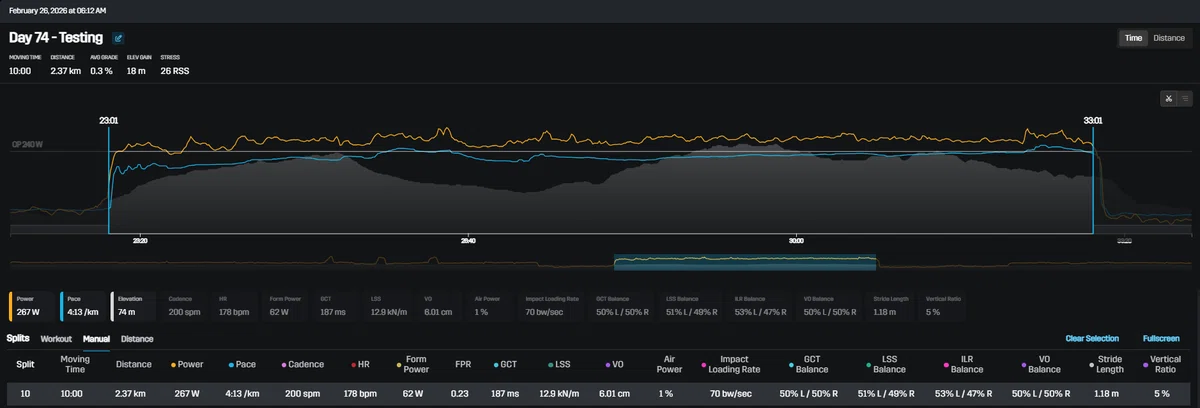The height and width of the screenshot is (408, 1200).
Task: Open the Workout splits tab
Action: pyautogui.click(x=56, y=339)
